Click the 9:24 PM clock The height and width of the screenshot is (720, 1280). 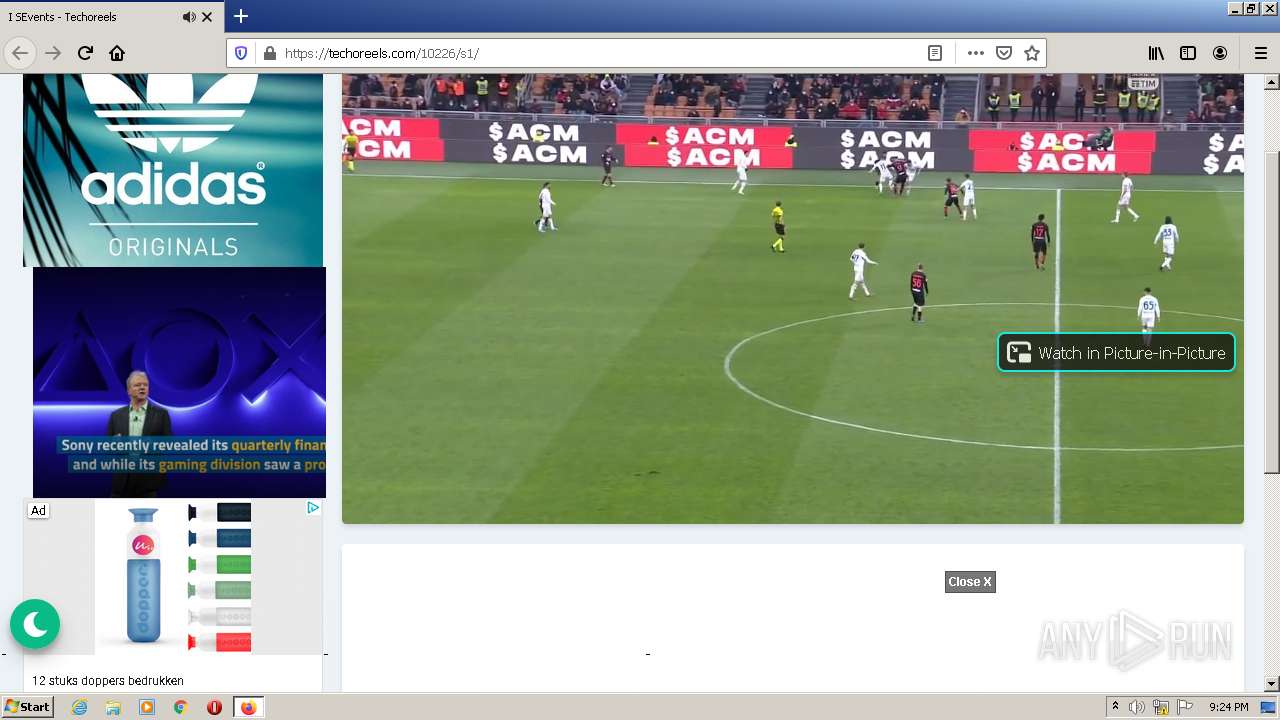pos(1228,707)
